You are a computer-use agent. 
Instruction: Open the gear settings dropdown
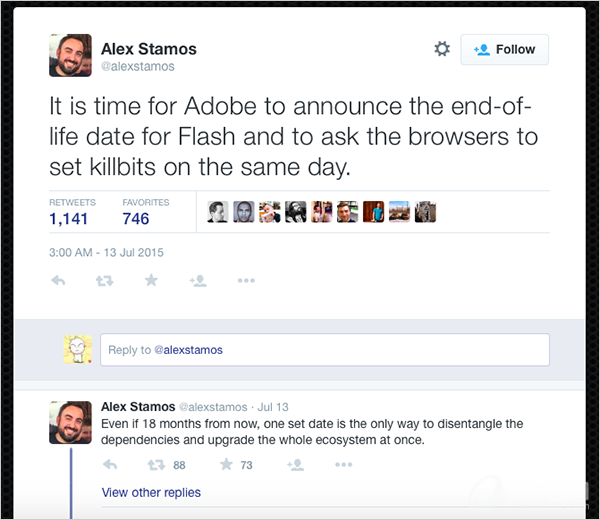(x=442, y=49)
